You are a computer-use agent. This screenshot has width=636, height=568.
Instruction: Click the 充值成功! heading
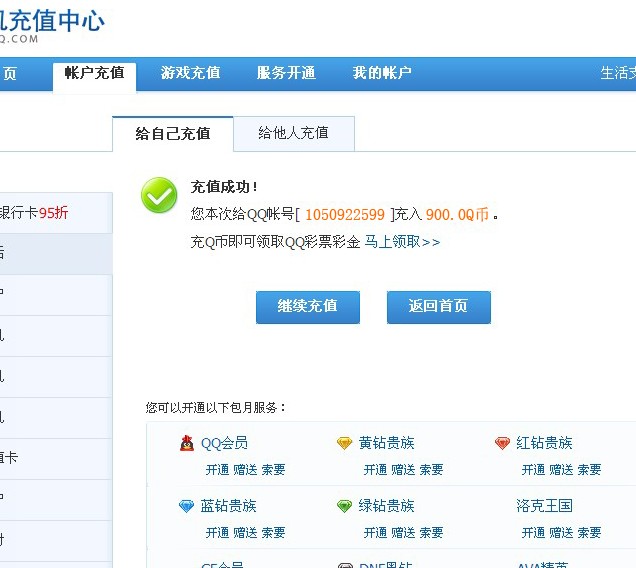[x=224, y=187]
